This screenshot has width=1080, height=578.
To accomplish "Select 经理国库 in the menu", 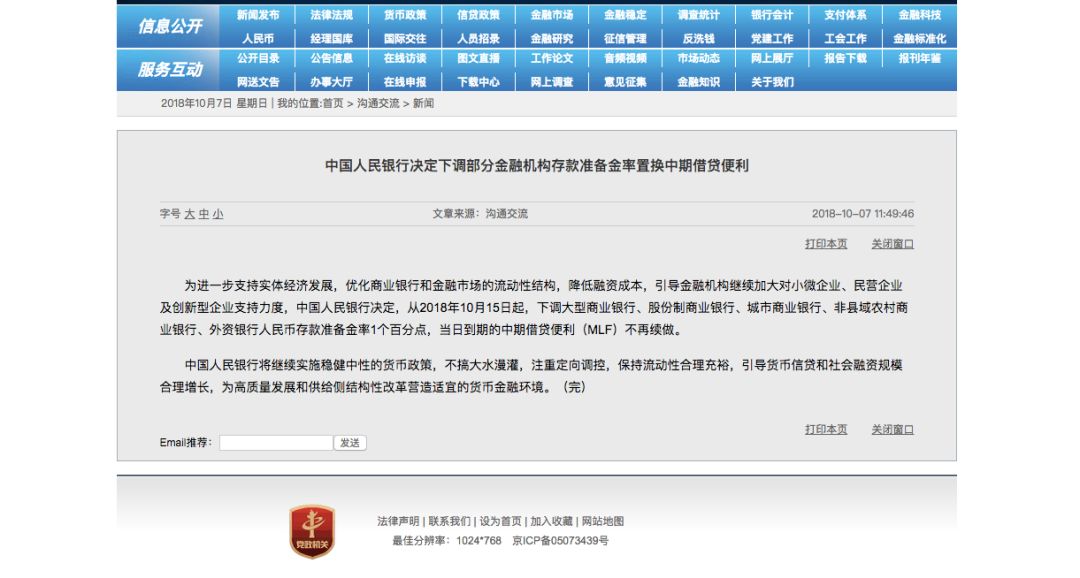I will click(x=331, y=39).
